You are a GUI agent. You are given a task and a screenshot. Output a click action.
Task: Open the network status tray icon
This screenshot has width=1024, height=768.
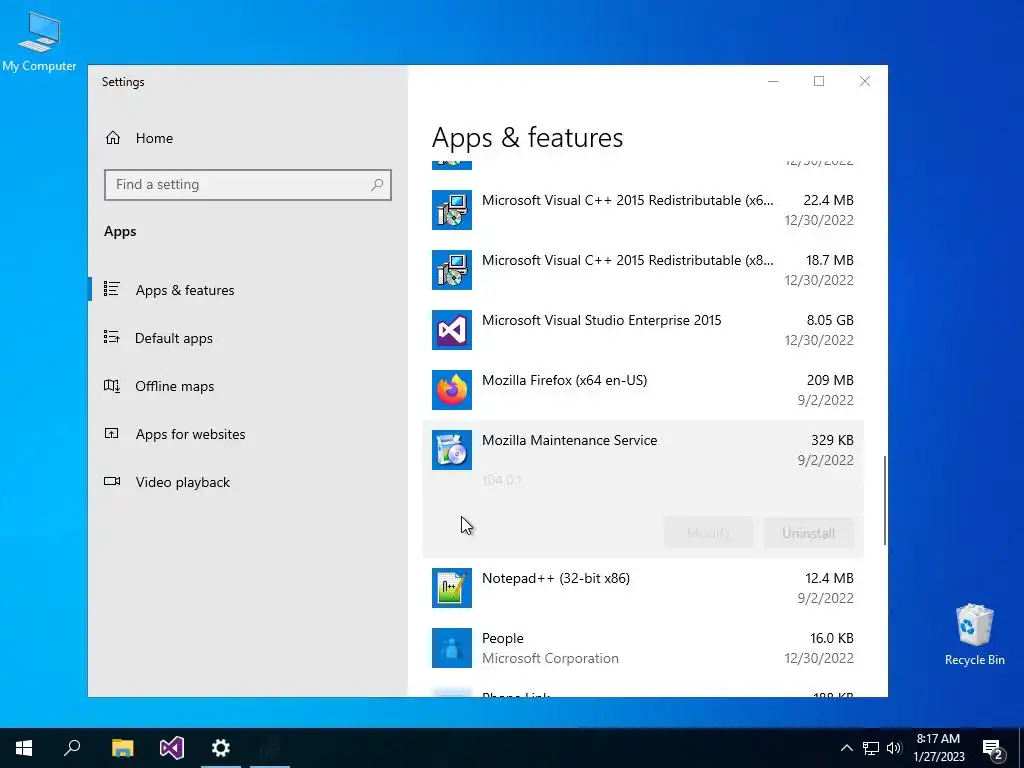[x=871, y=748]
